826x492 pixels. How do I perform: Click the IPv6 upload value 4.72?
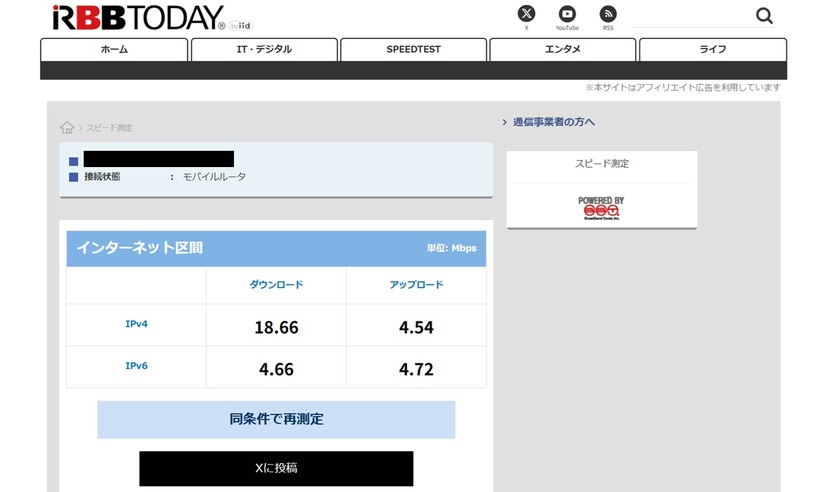416,369
